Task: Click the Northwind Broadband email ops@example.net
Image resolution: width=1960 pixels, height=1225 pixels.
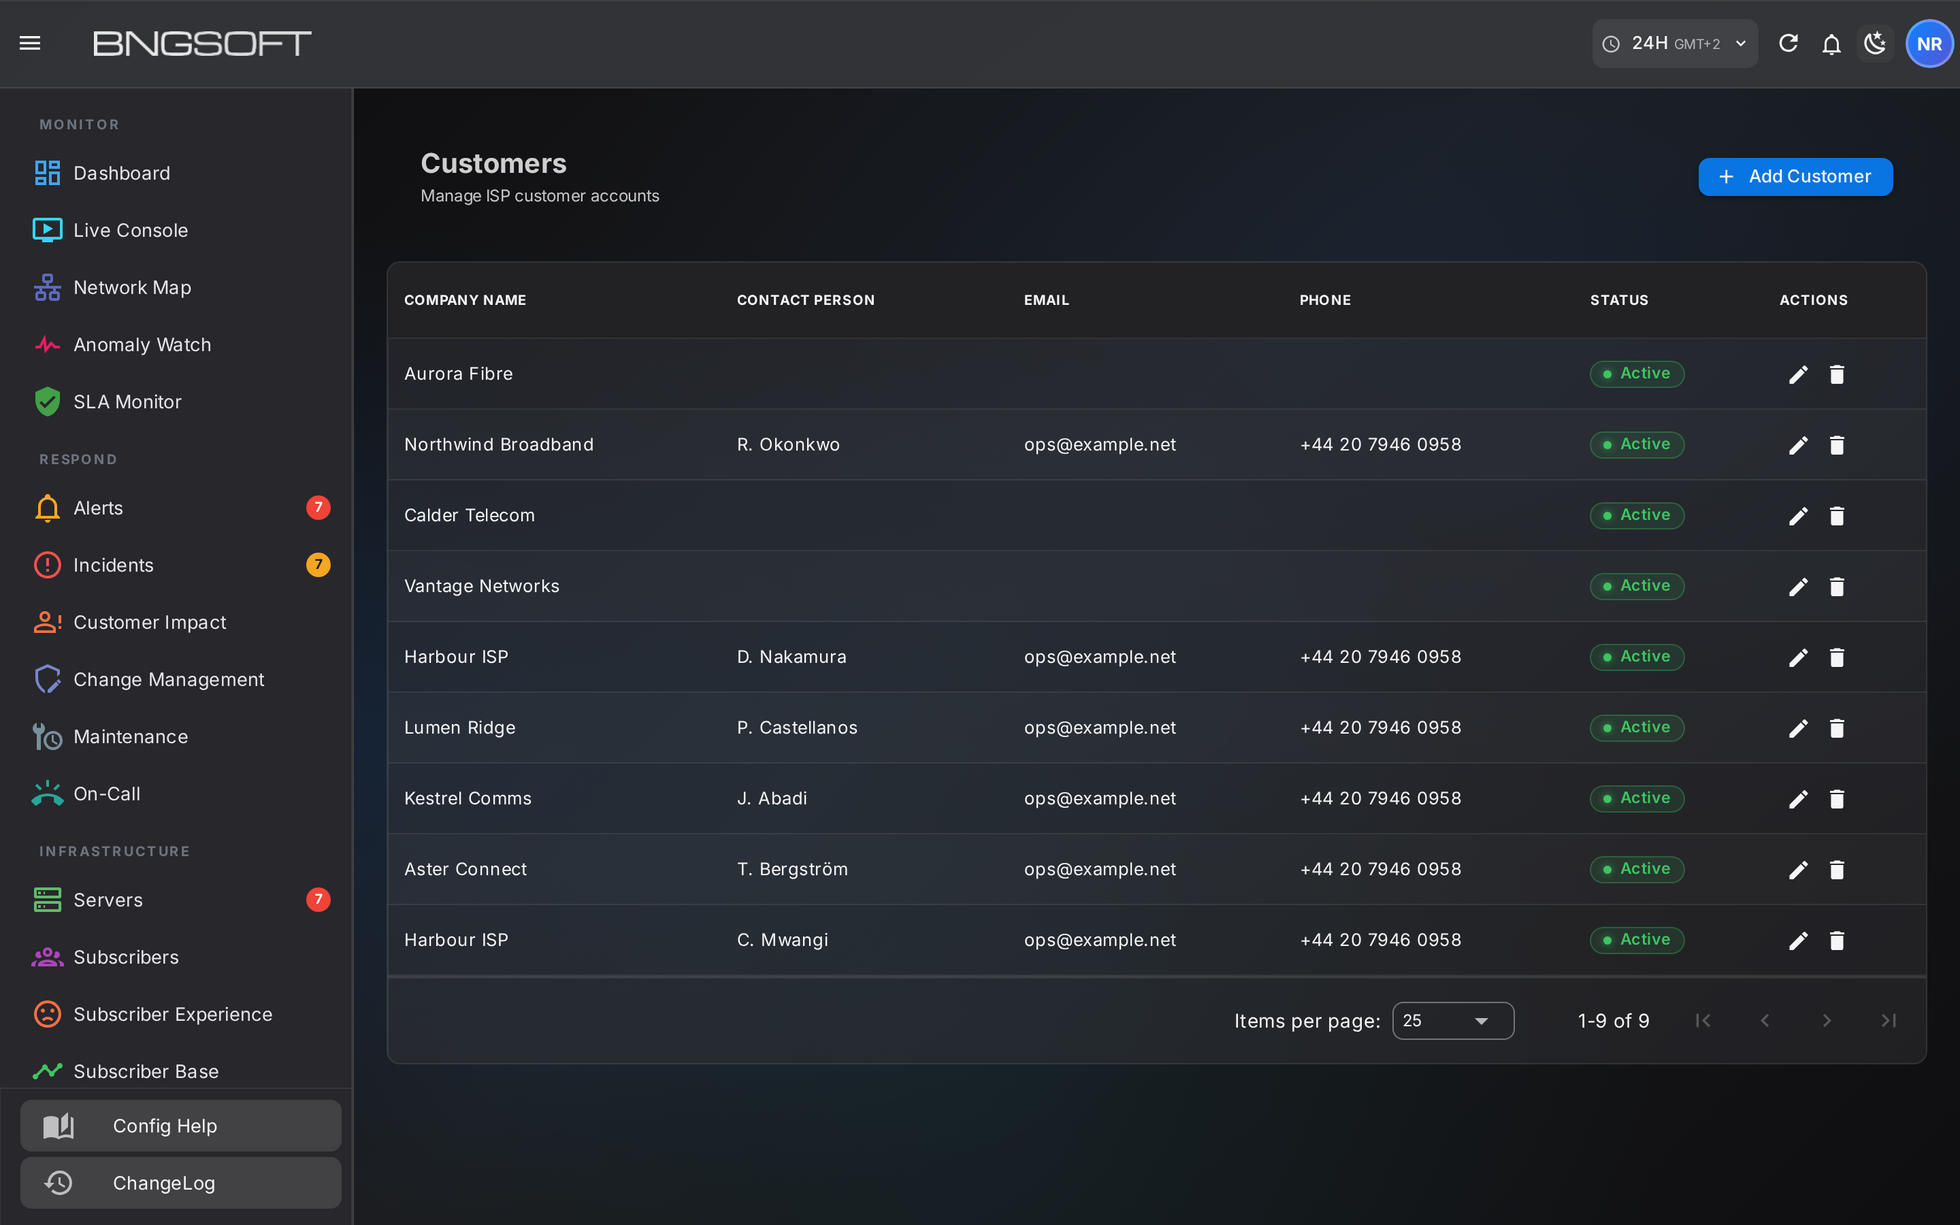Action: pos(1100,444)
